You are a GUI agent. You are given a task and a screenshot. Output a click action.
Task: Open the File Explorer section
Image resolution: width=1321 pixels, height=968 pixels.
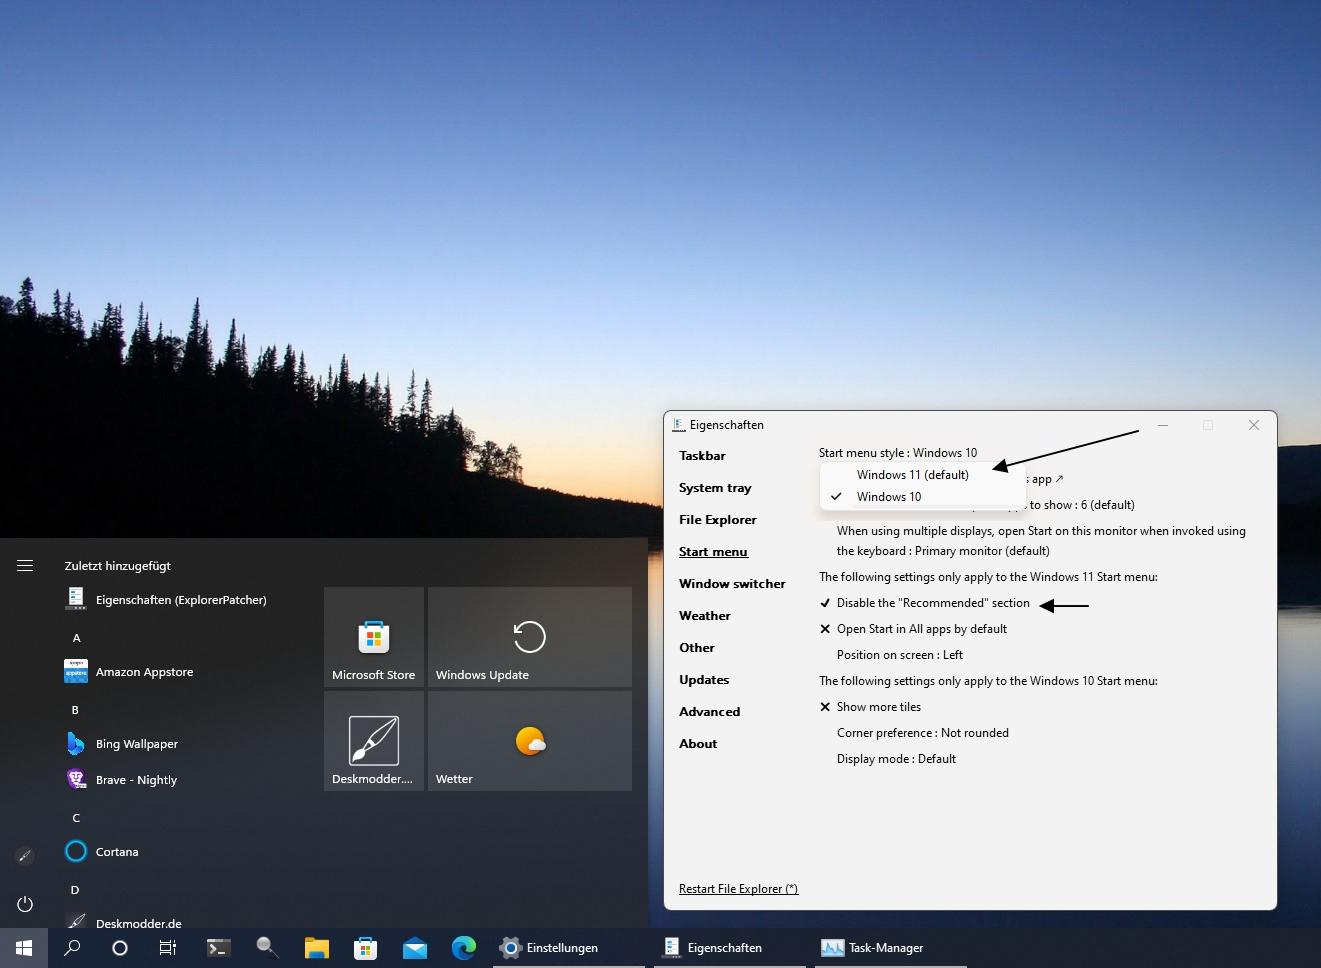coord(718,520)
